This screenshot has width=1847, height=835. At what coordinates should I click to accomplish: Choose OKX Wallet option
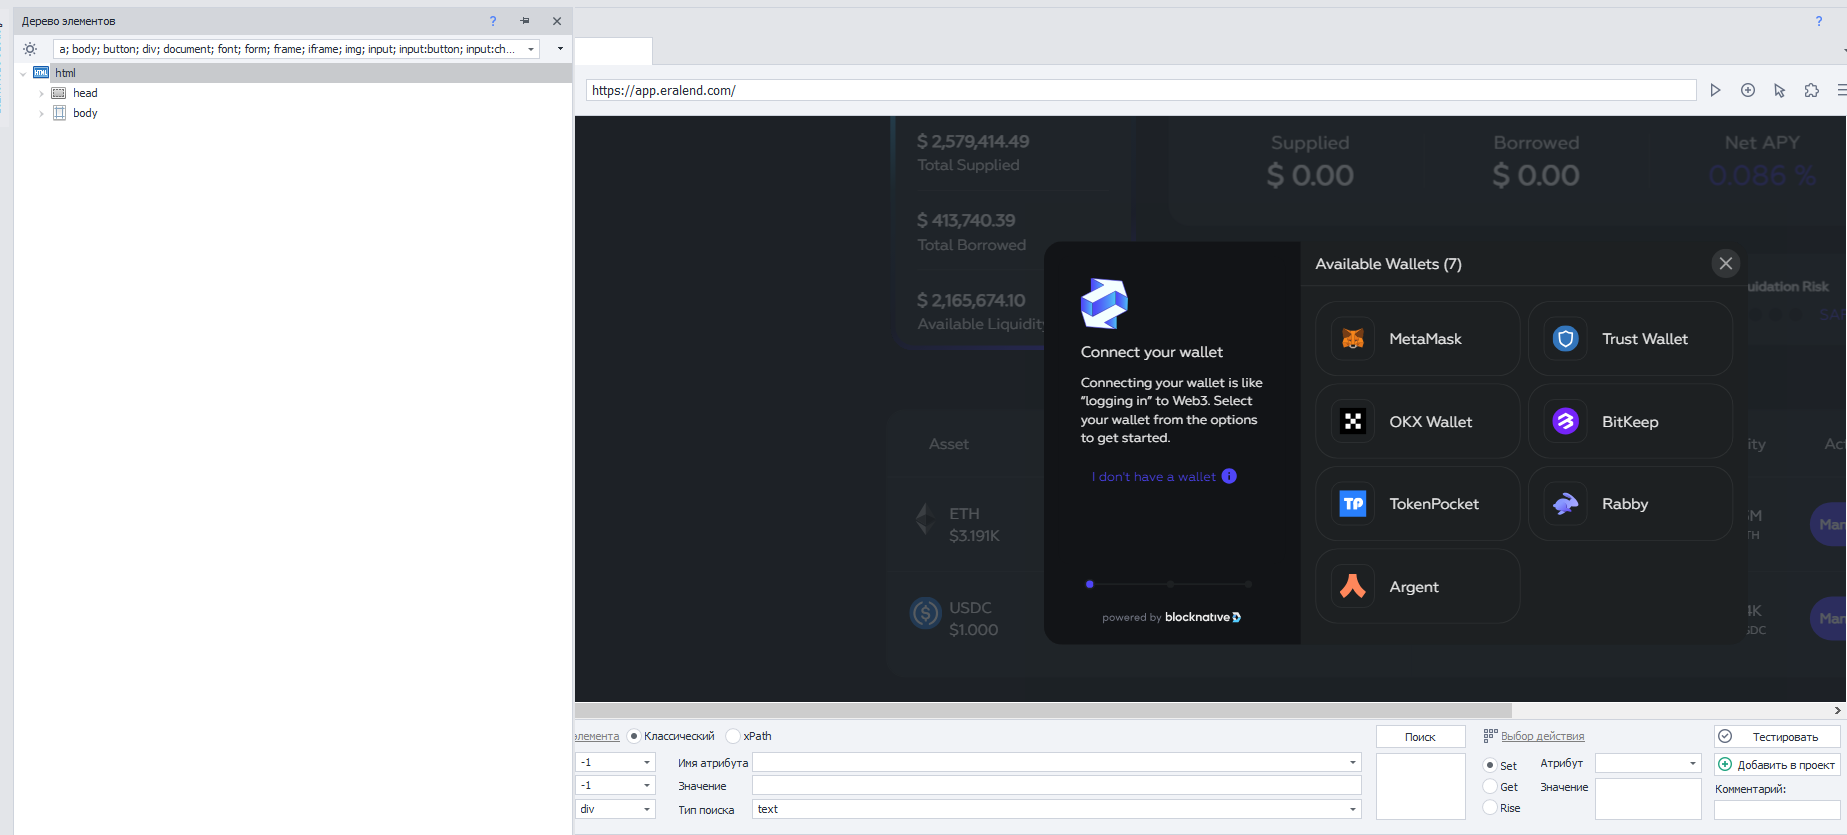coord(1418,421)
